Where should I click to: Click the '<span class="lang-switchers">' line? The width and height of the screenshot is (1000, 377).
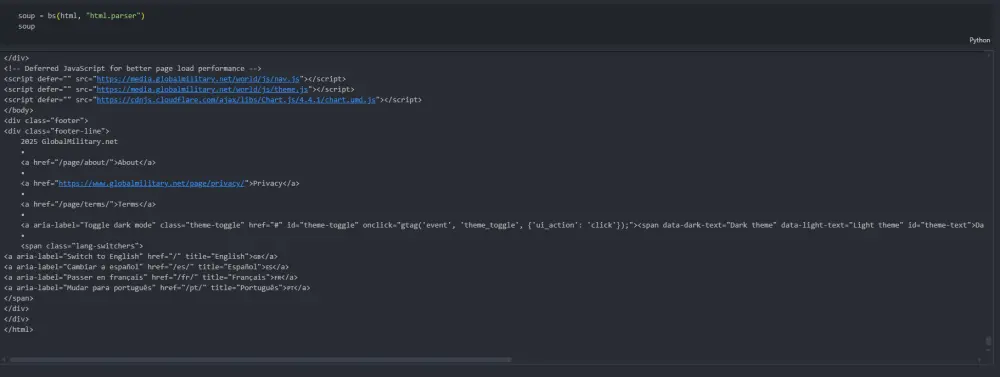(82, 246)
